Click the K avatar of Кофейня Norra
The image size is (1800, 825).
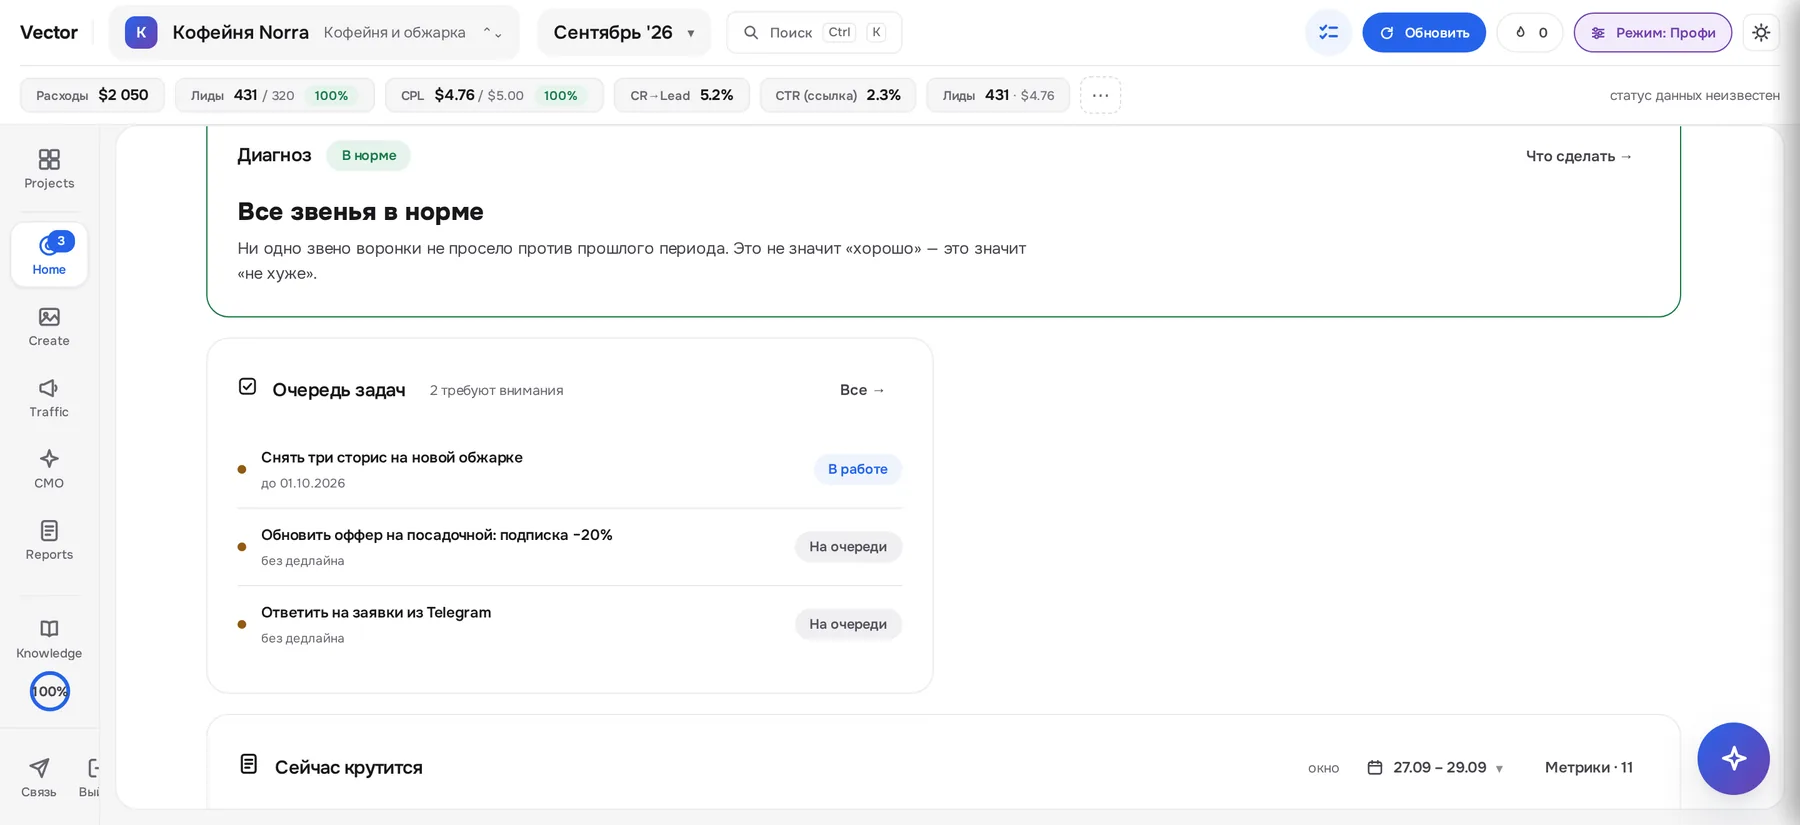(141, 32)
